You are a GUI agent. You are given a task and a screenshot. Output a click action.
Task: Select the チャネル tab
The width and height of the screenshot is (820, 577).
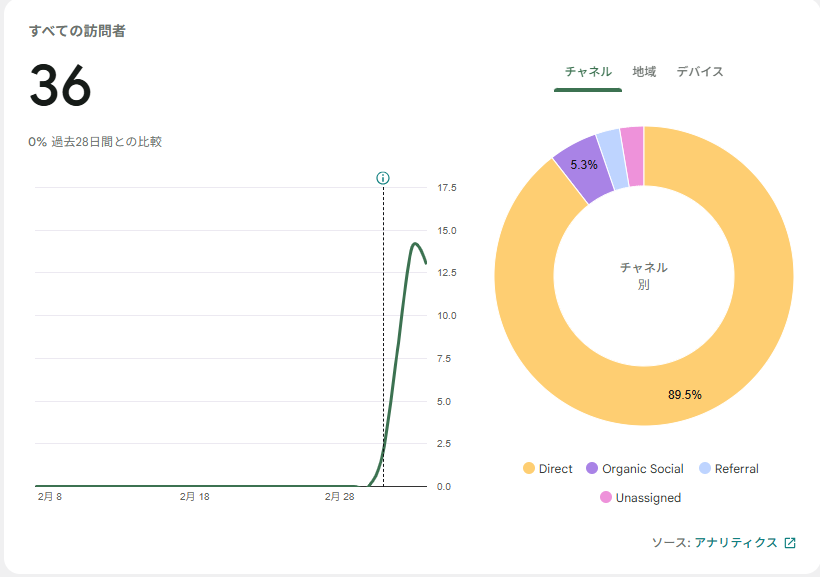coord(588,72)
